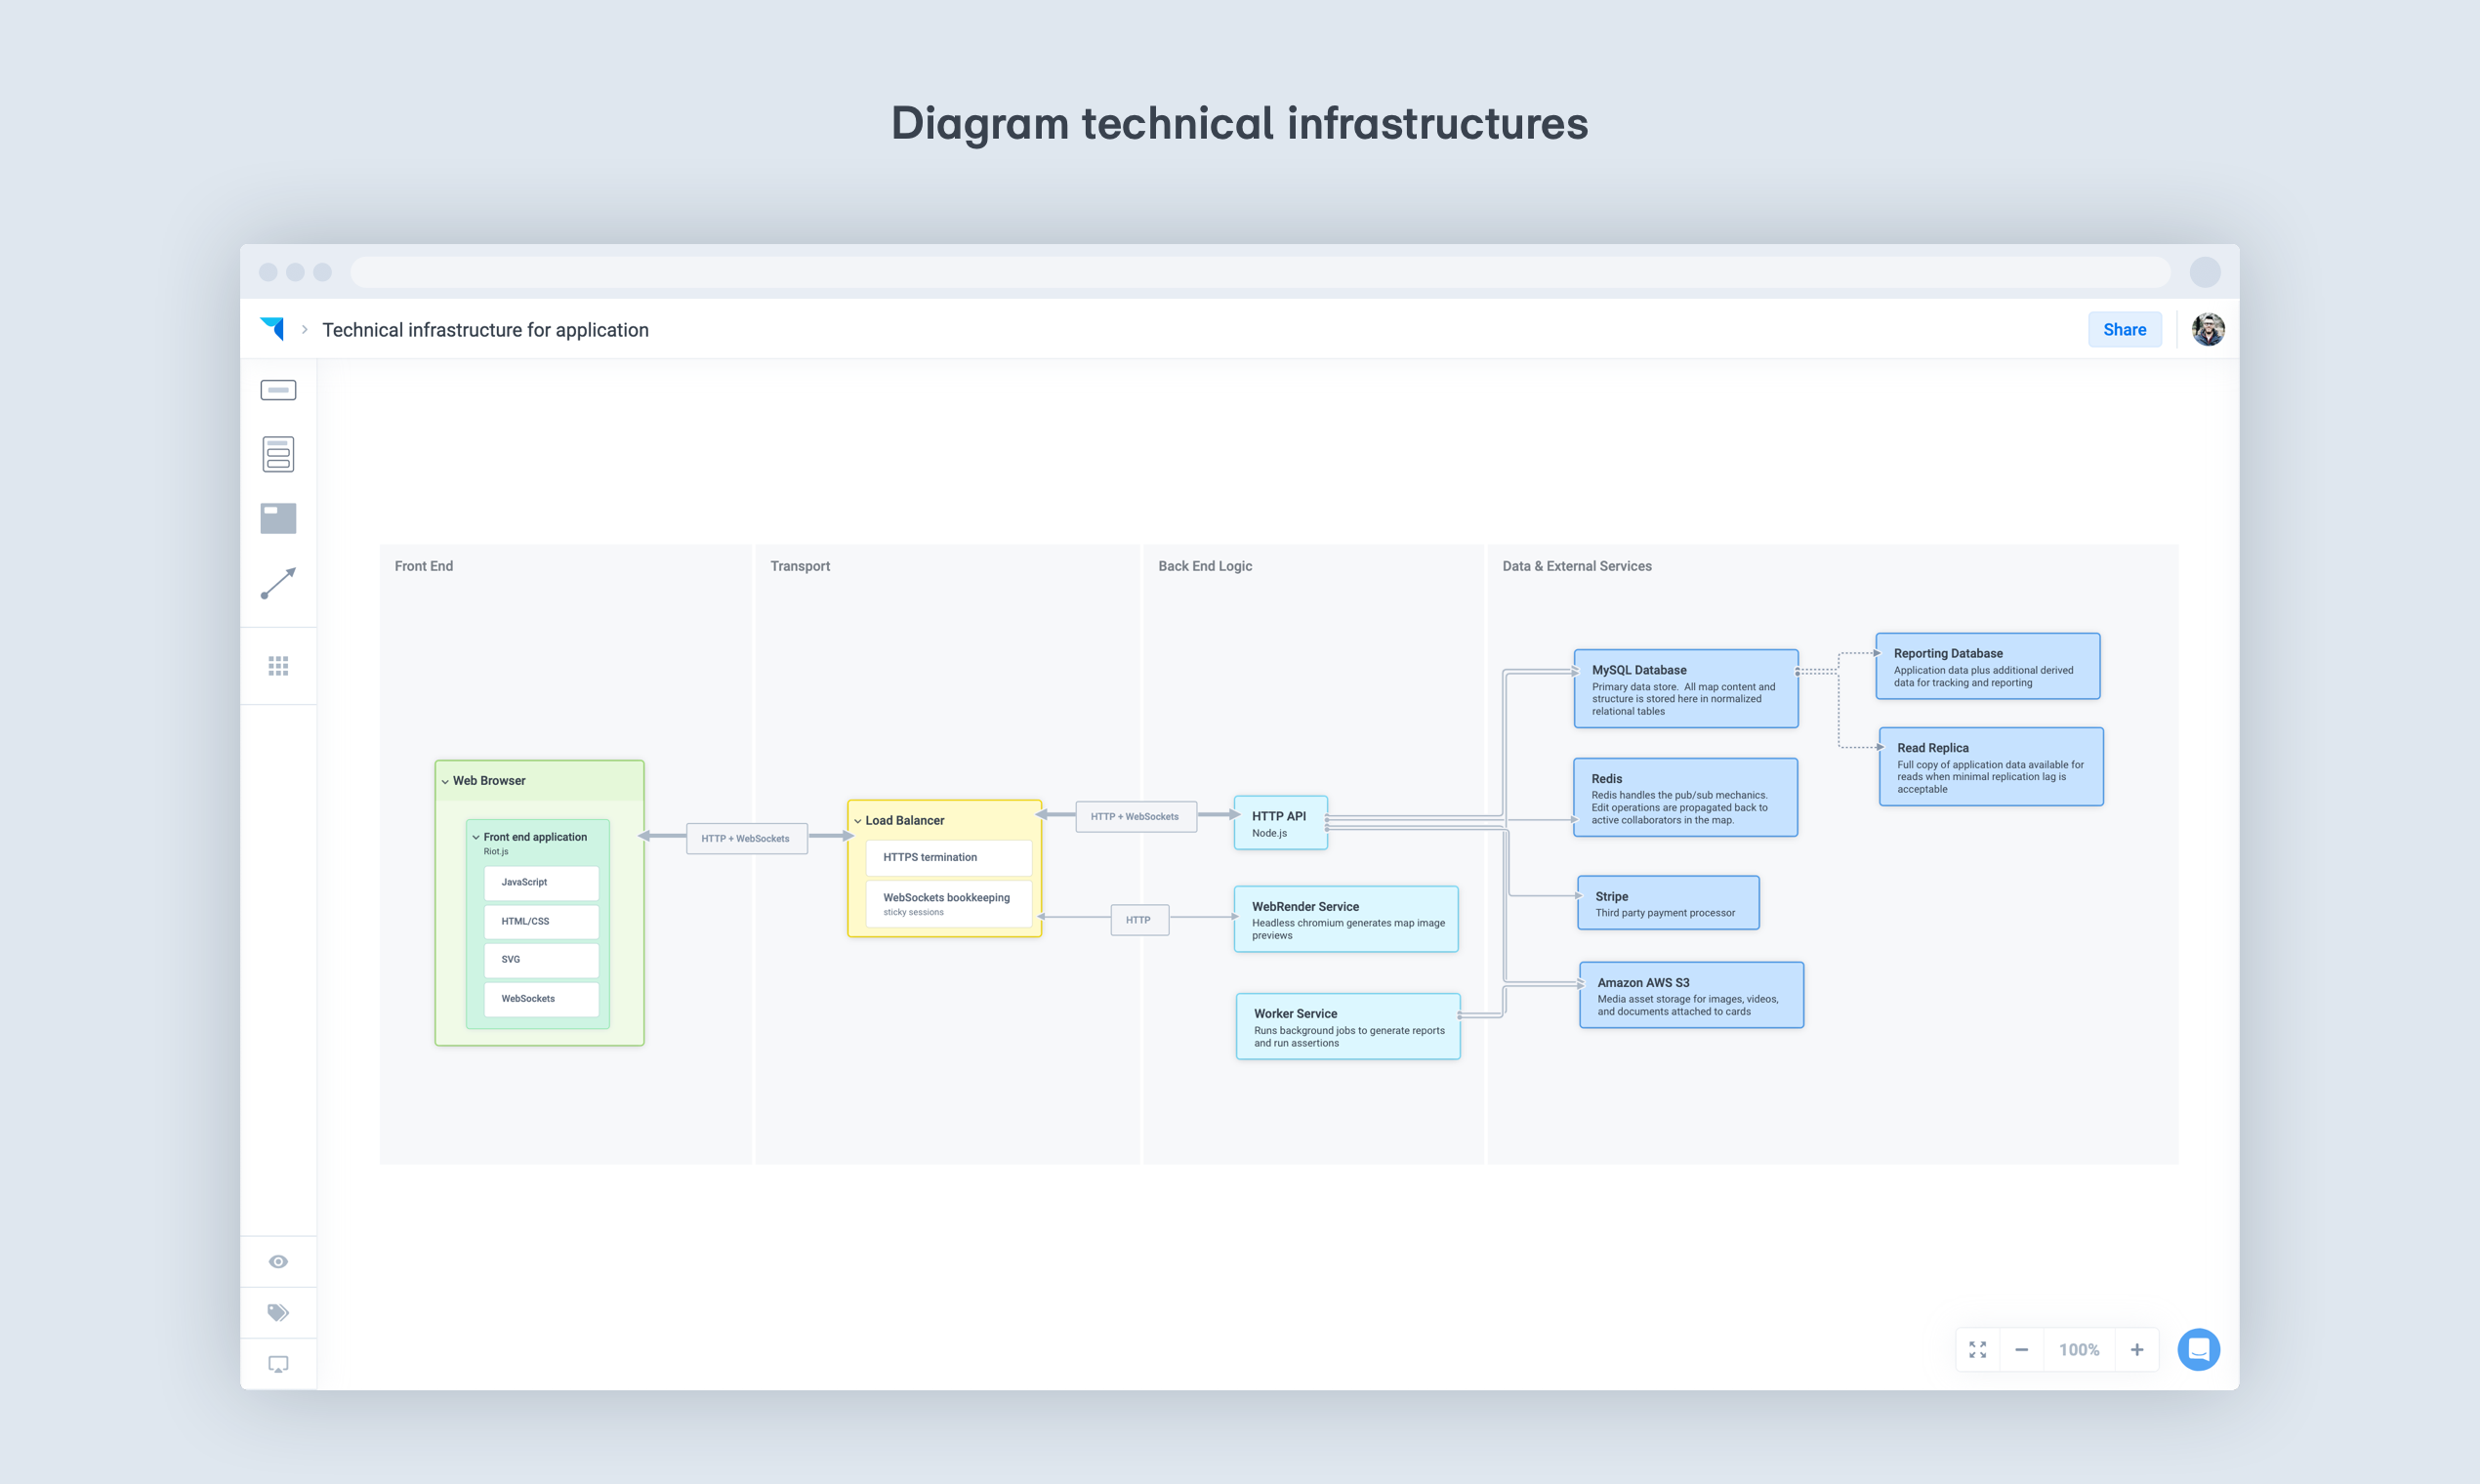Select the stacked card list tool
Viewport: 2480px width, 1484px height.
point(278,454)
